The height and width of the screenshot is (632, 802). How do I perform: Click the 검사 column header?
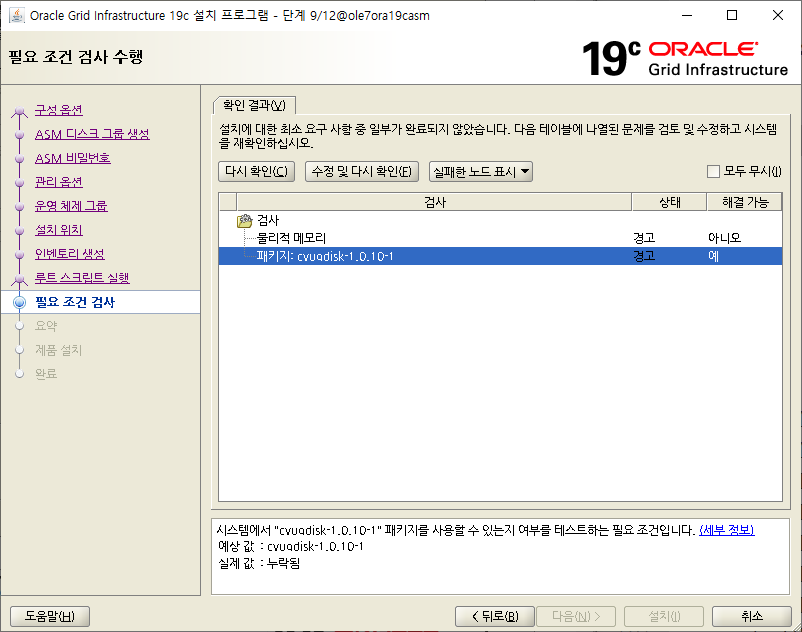tap(434, 202)
